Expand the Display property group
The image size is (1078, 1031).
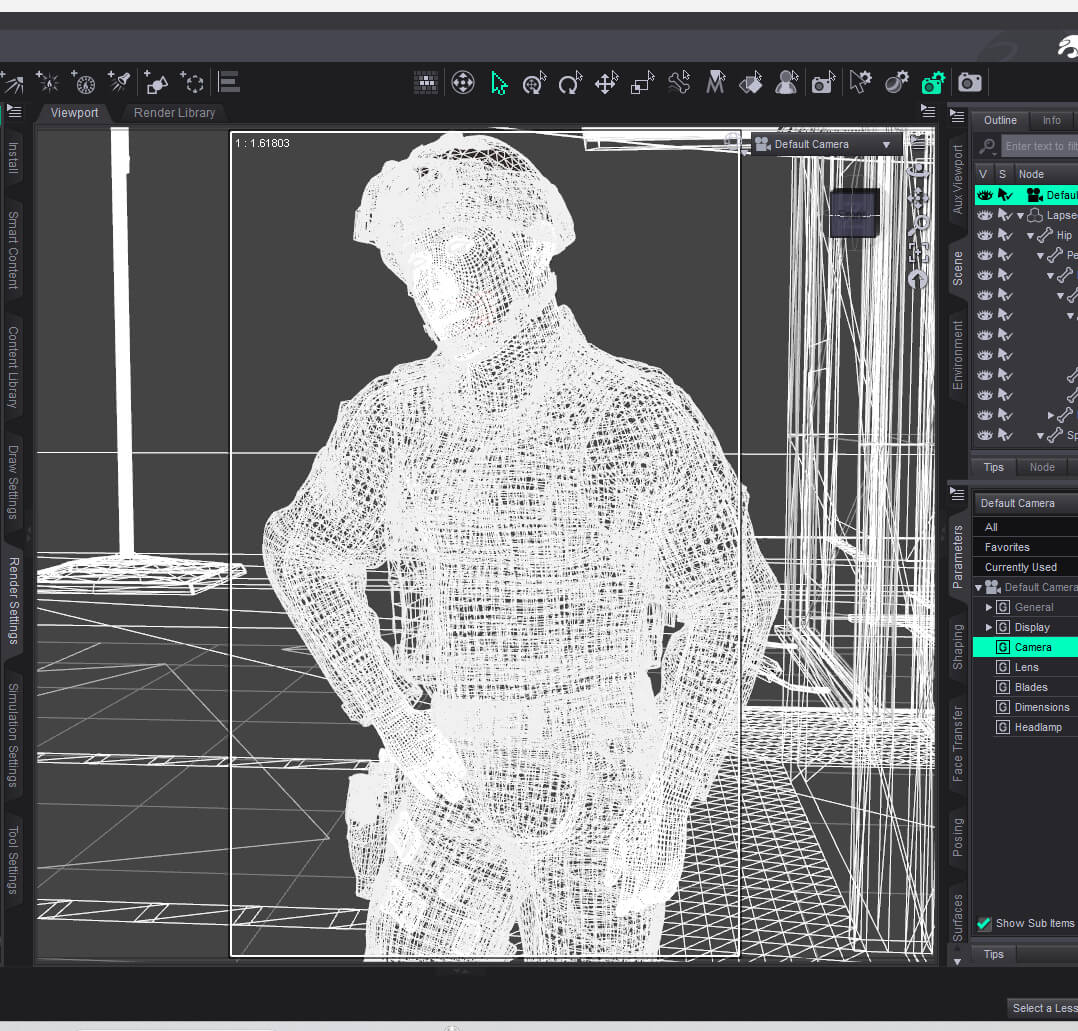[989, 627]
